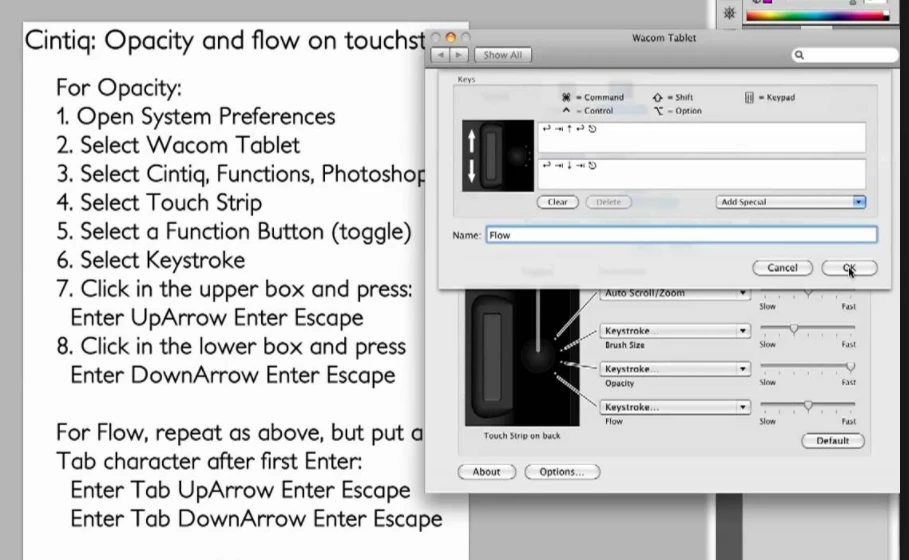Click "Enter Tab UpArrow Enter Escape" line
This screenshot has width=909, height=560.
click(x=240, y=490)
